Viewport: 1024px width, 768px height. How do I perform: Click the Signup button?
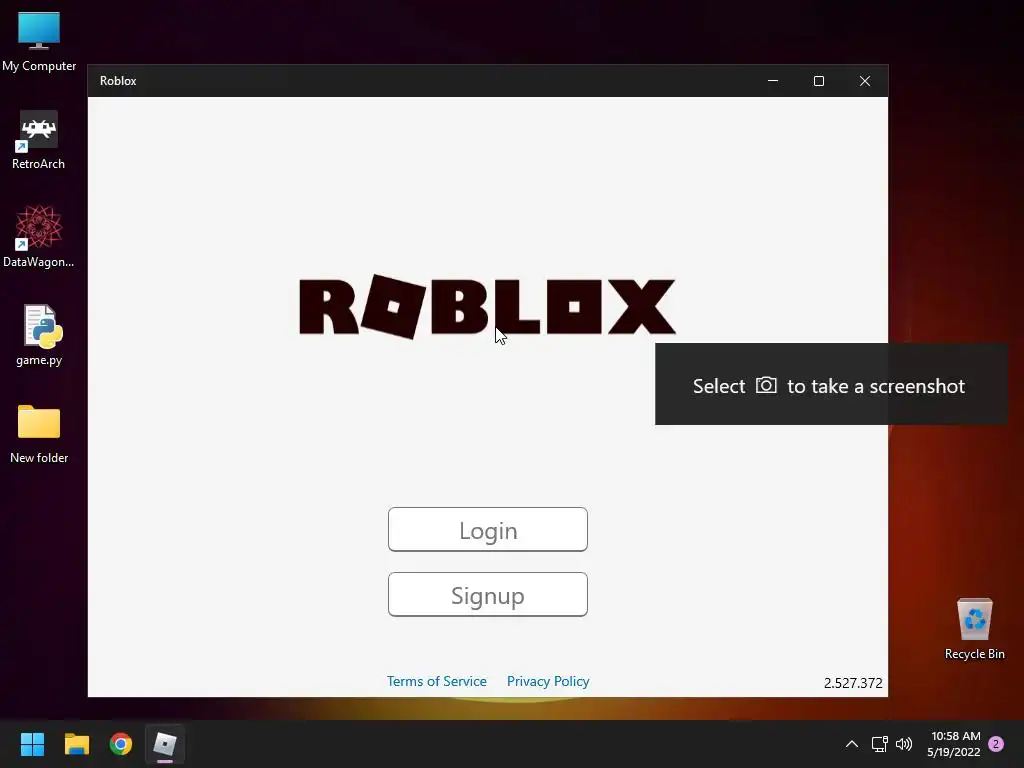click(x=488, y=595)
